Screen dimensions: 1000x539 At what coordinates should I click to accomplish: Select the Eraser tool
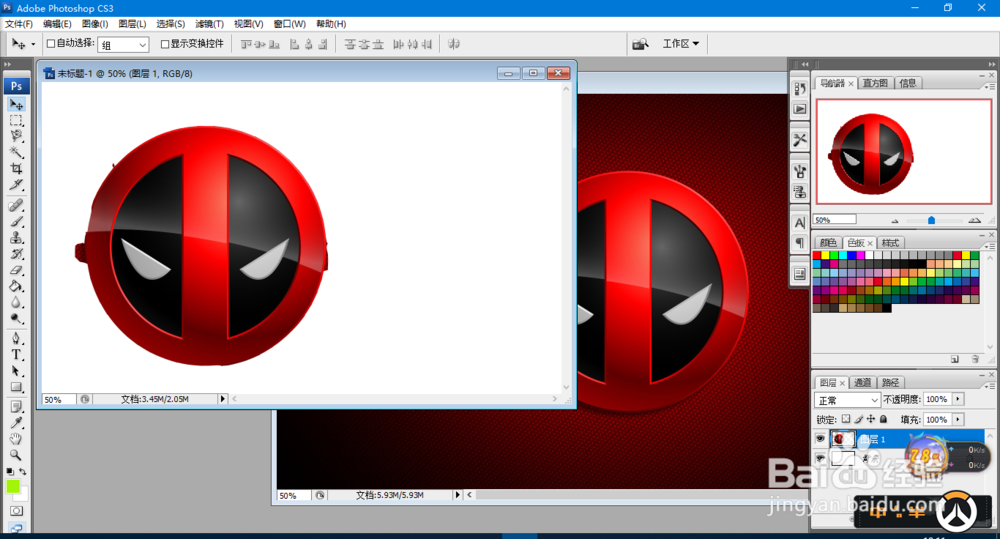click(x=17, y=270)
